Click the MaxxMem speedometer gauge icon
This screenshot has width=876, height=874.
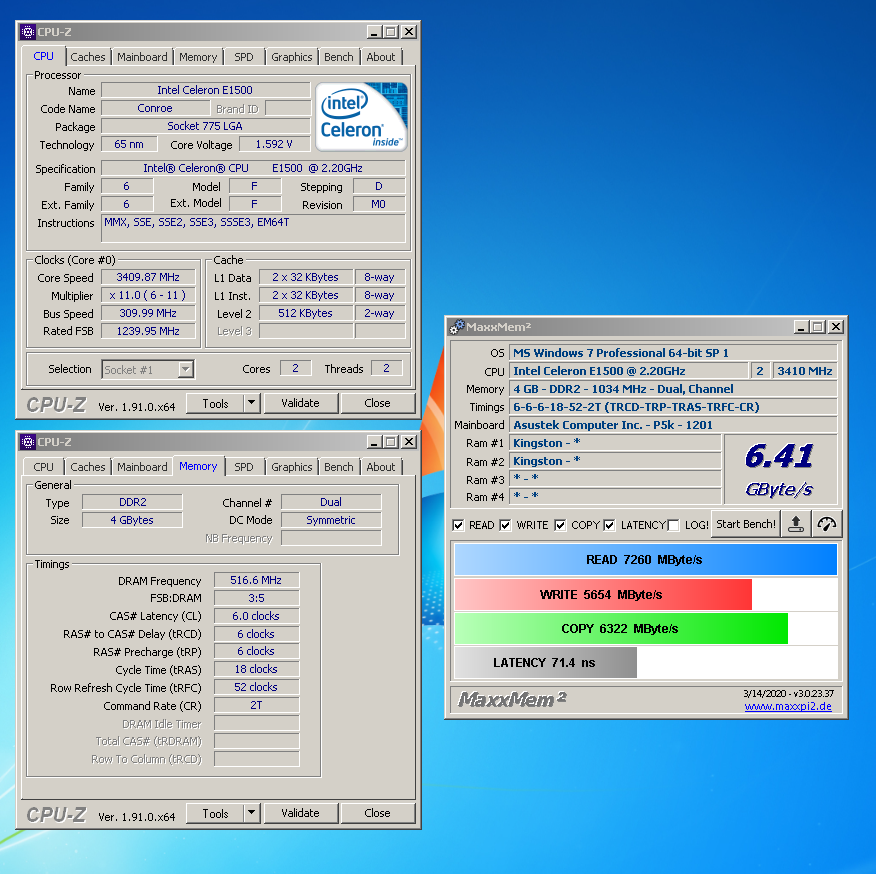826,524
